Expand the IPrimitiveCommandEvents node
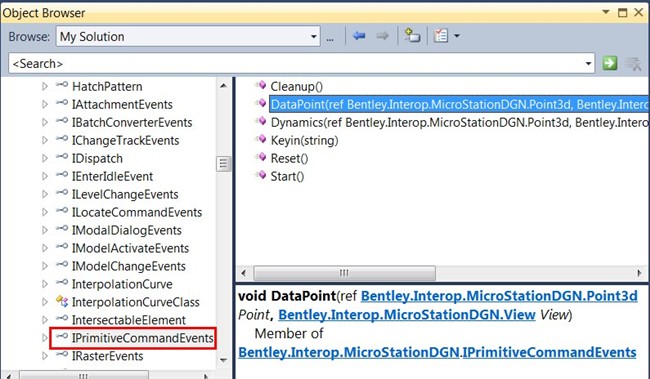Image resolution: width=650 pixels, height=379 pixels. pos(45,338)
